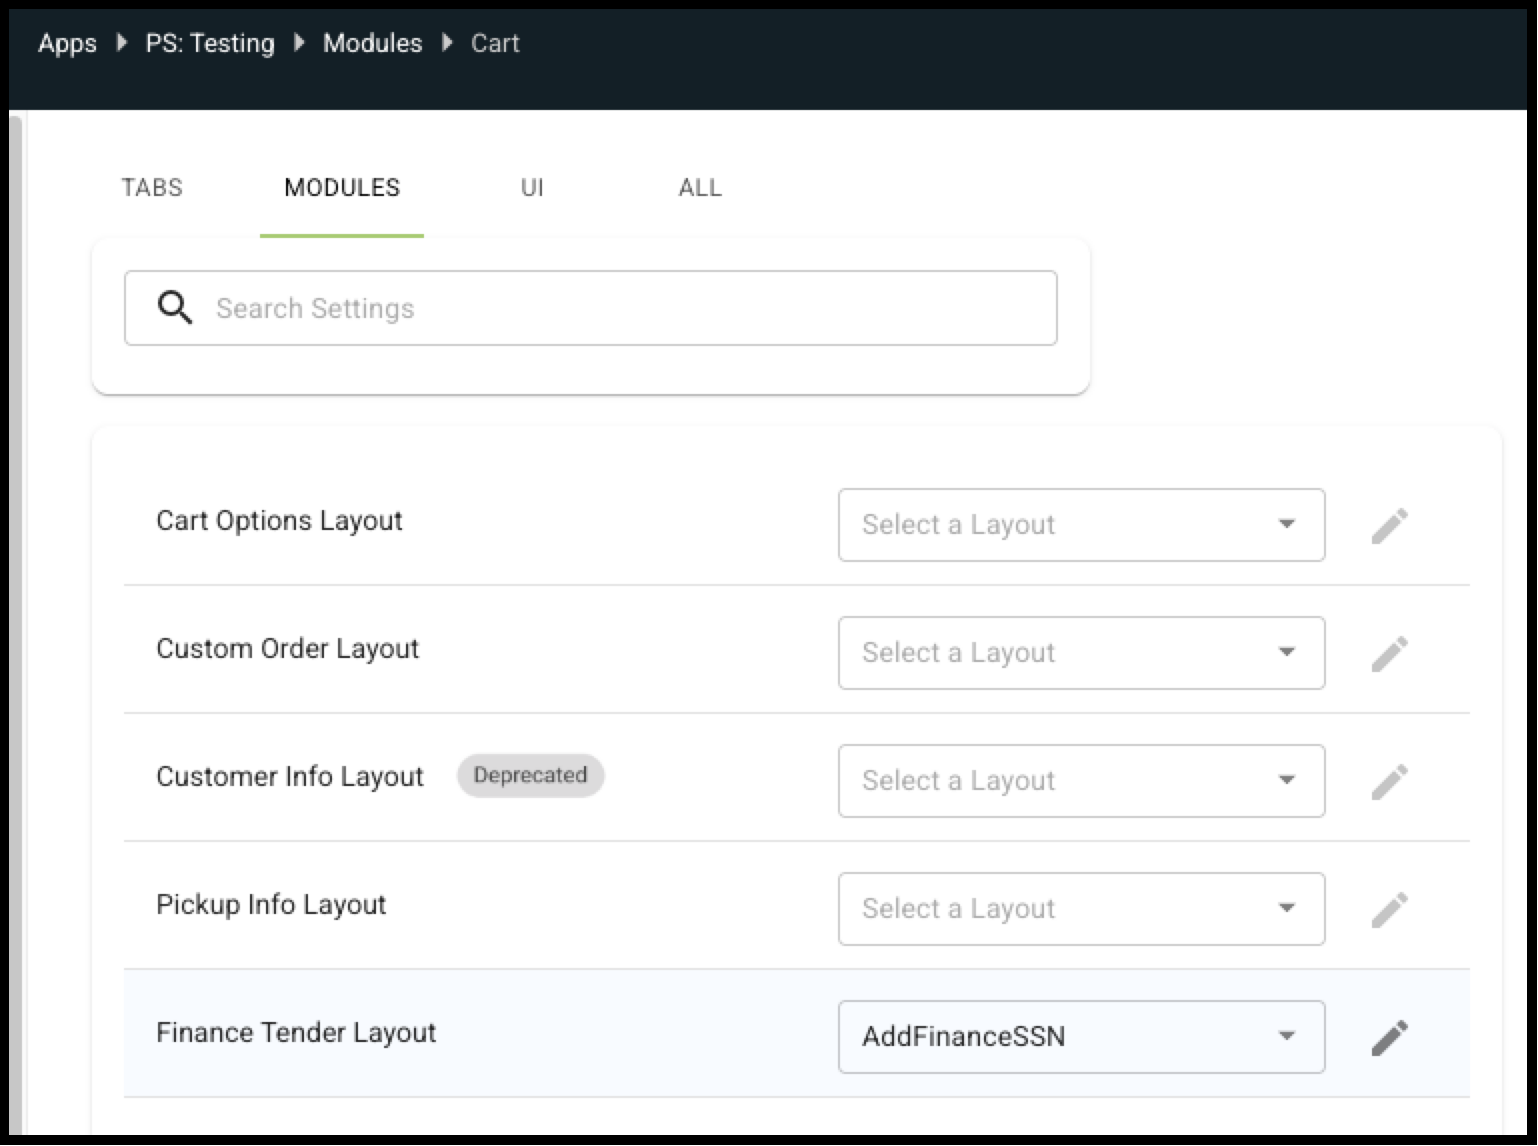Screen dimensions: 1538x1146
Task: Open the Pickup Info Layout selector
Action: click(x=1081, y=909)
